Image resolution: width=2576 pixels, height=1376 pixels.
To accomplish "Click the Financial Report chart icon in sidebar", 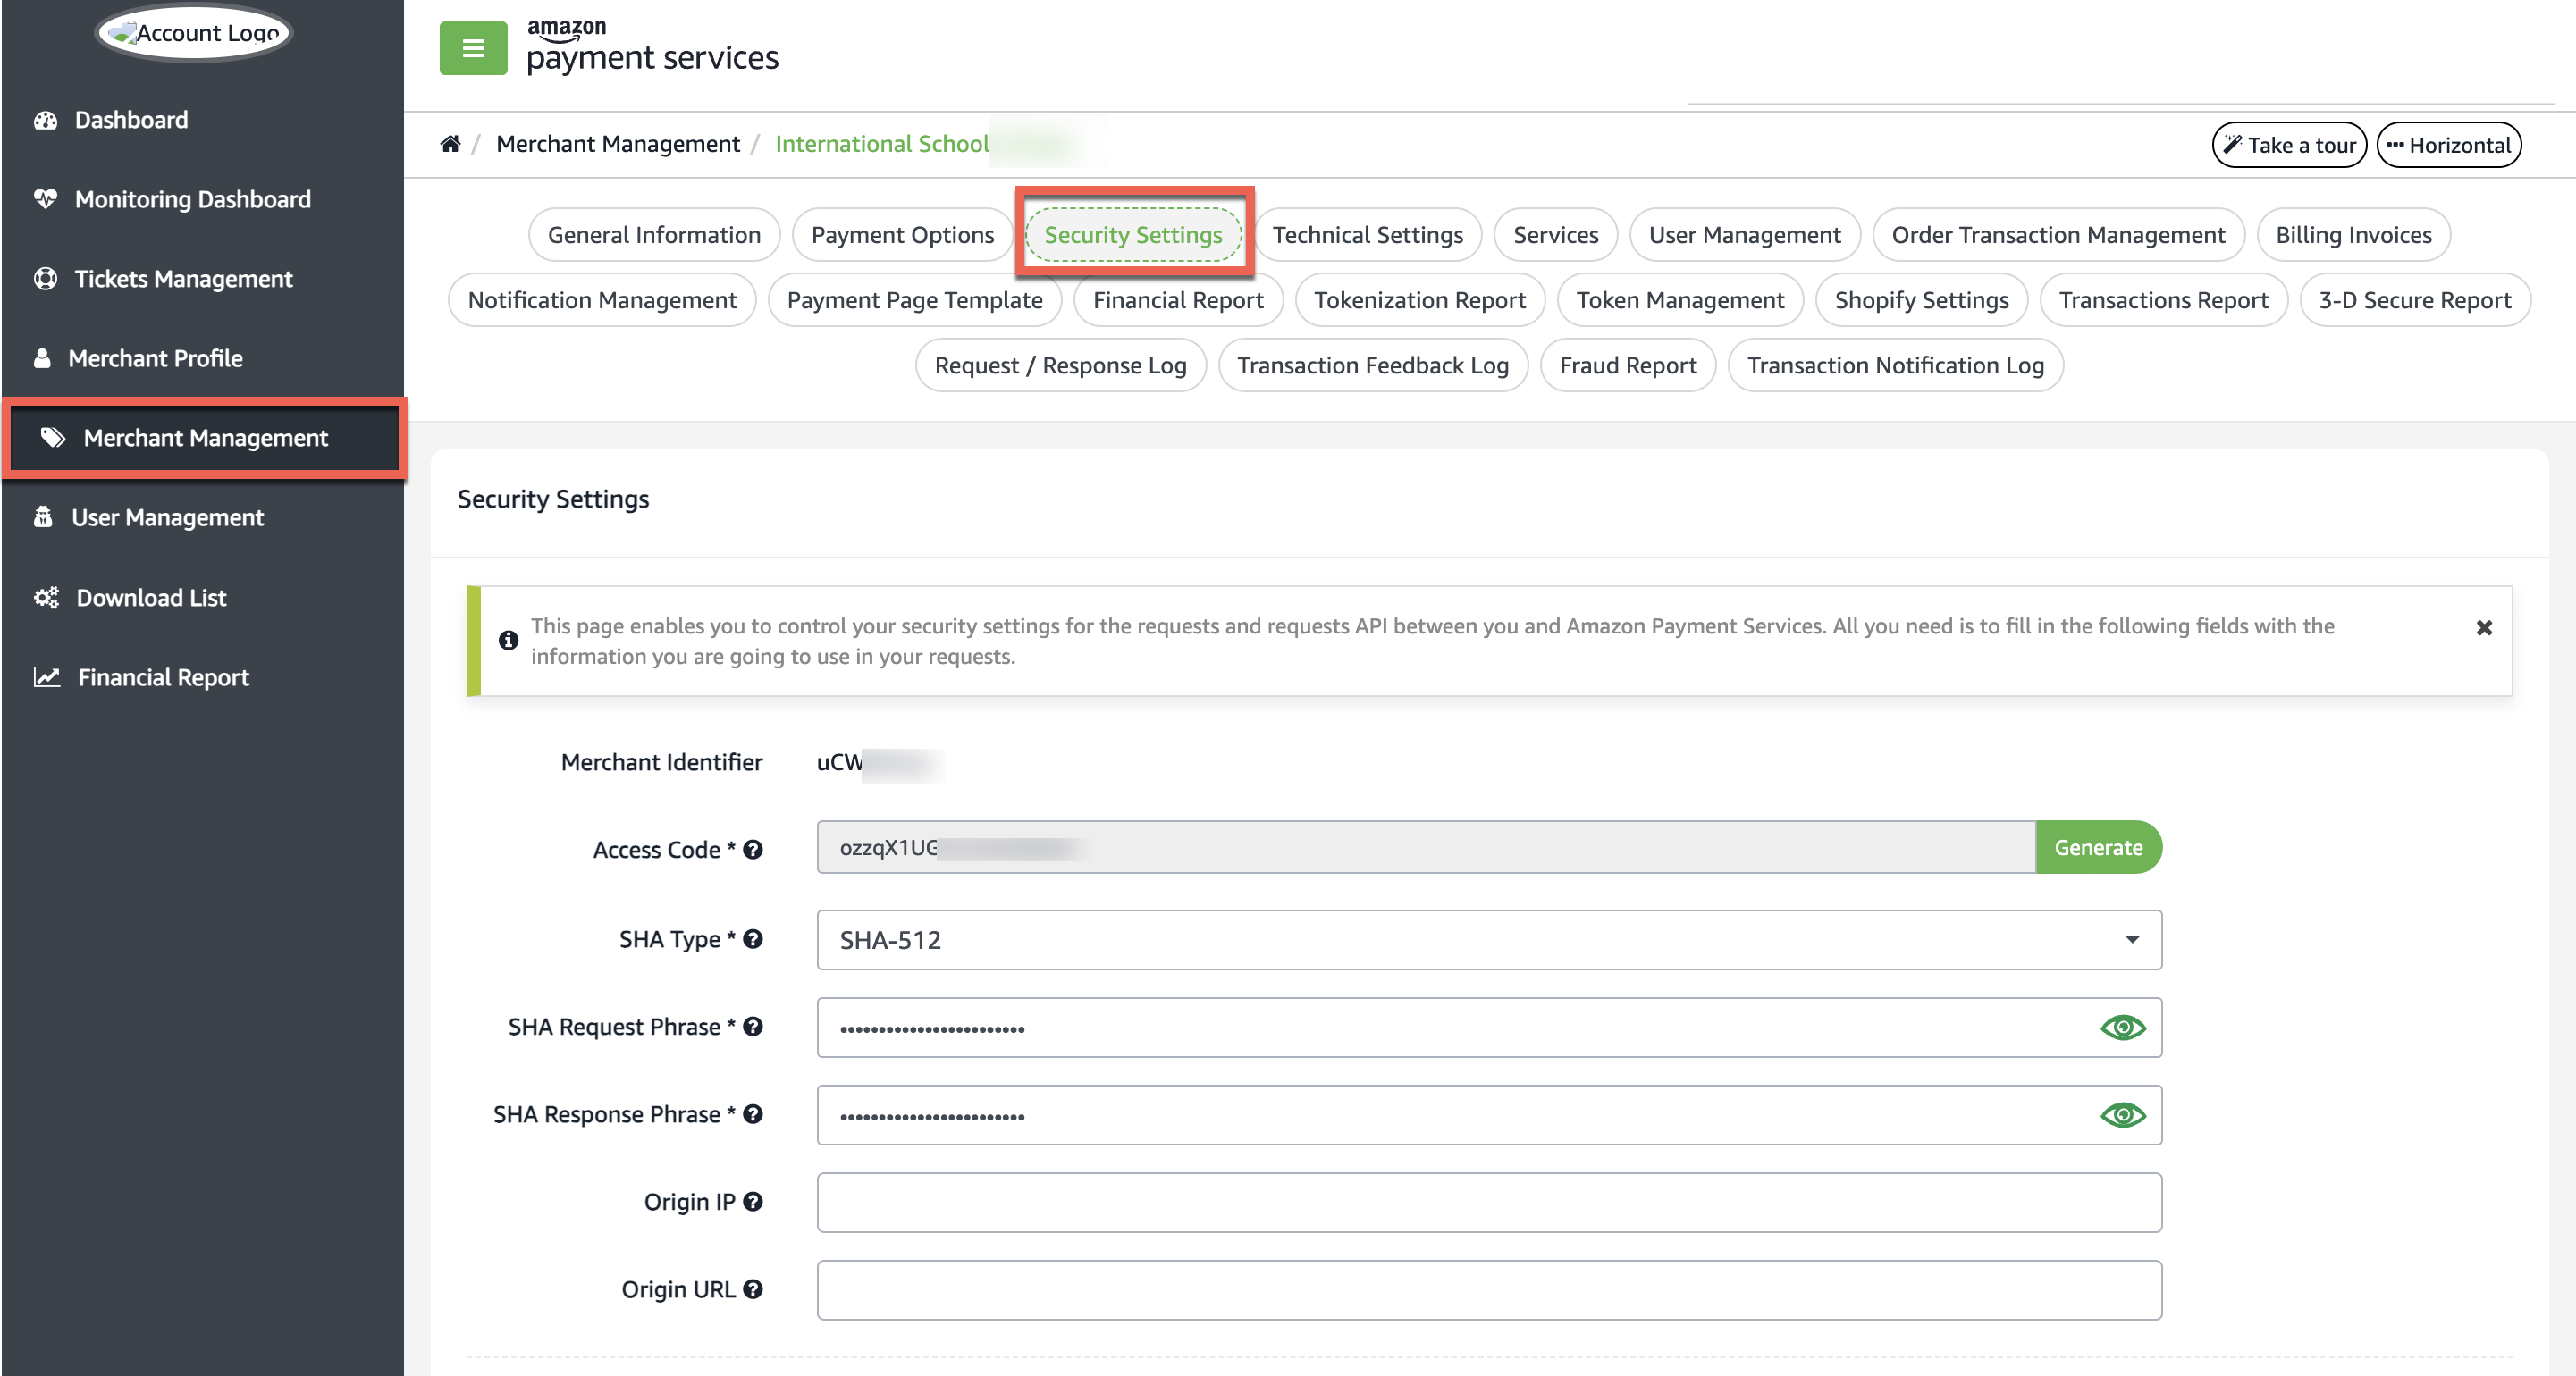I will [x=47, y=677].
